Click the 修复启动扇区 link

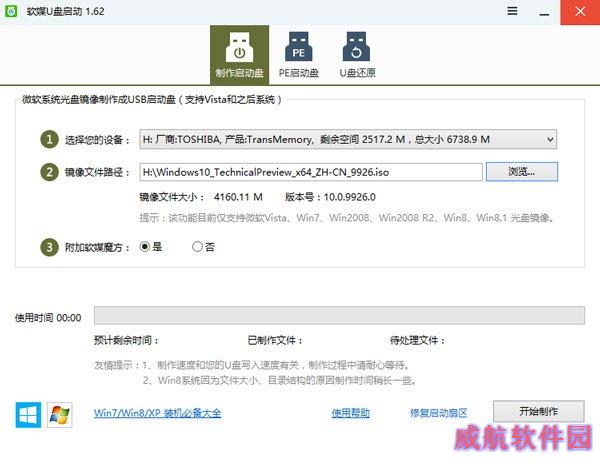439,413
